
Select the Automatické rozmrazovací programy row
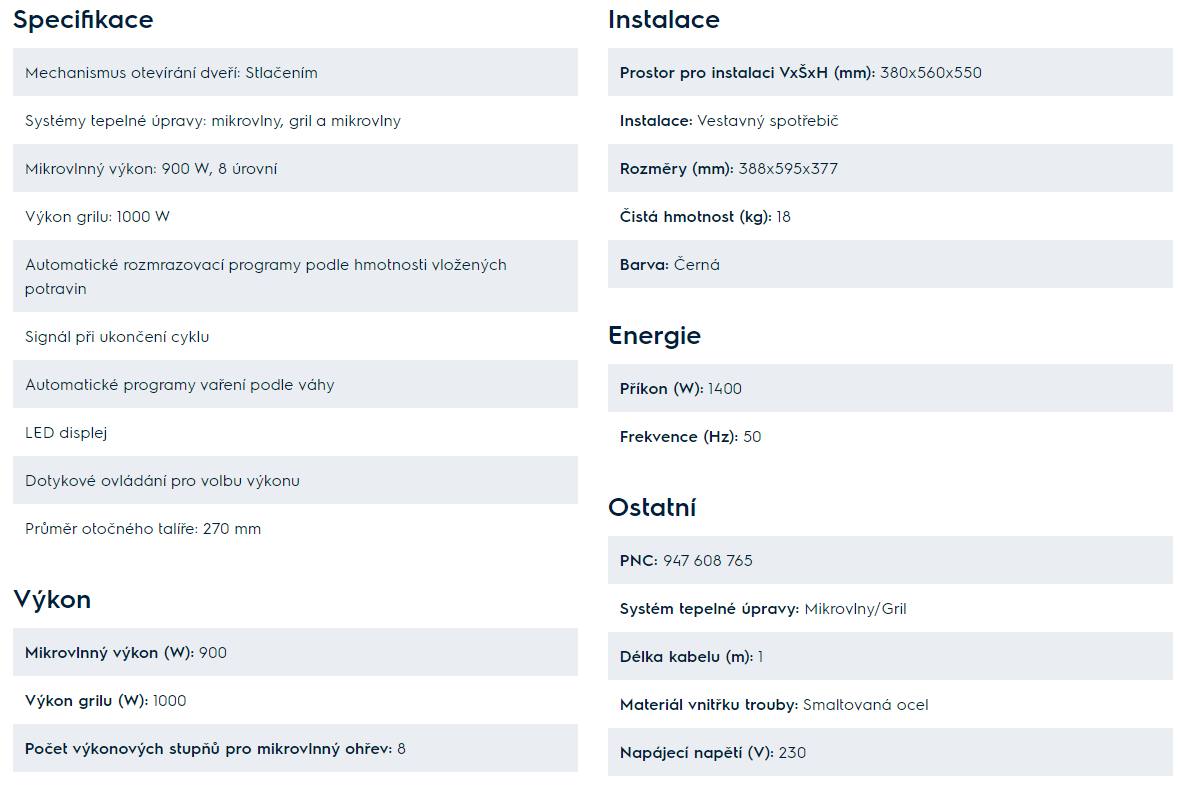tap(295, 276)
